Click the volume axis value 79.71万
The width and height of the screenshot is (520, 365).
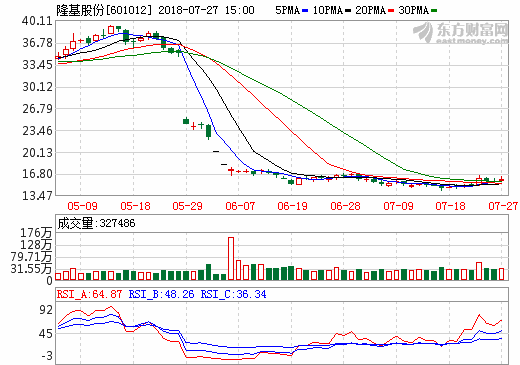pos(32,257)
